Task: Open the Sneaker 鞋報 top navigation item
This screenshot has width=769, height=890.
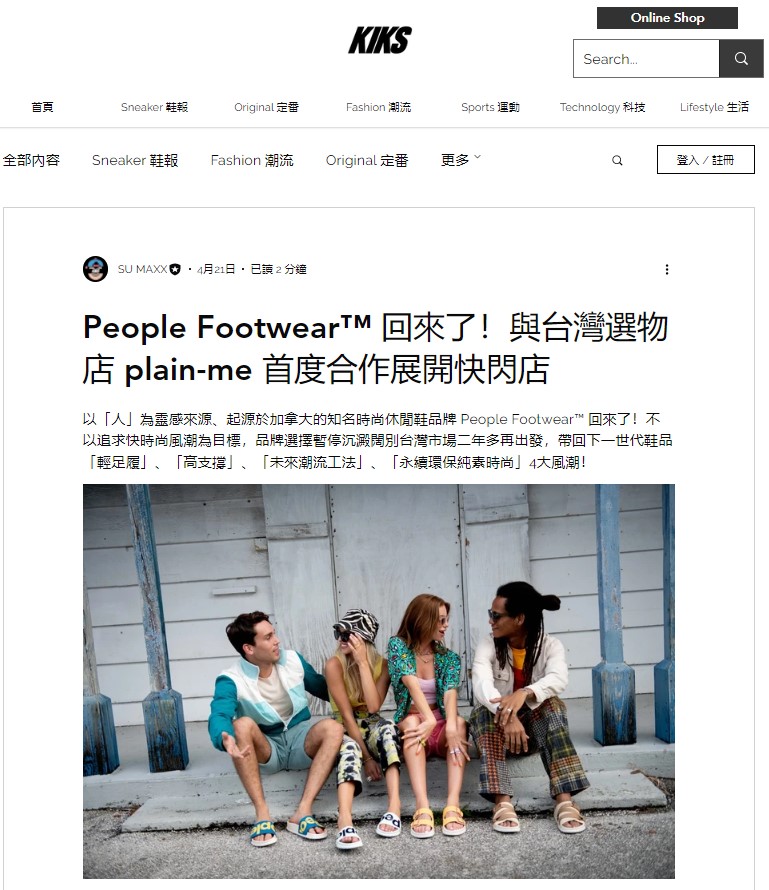Action: [154, 107]
